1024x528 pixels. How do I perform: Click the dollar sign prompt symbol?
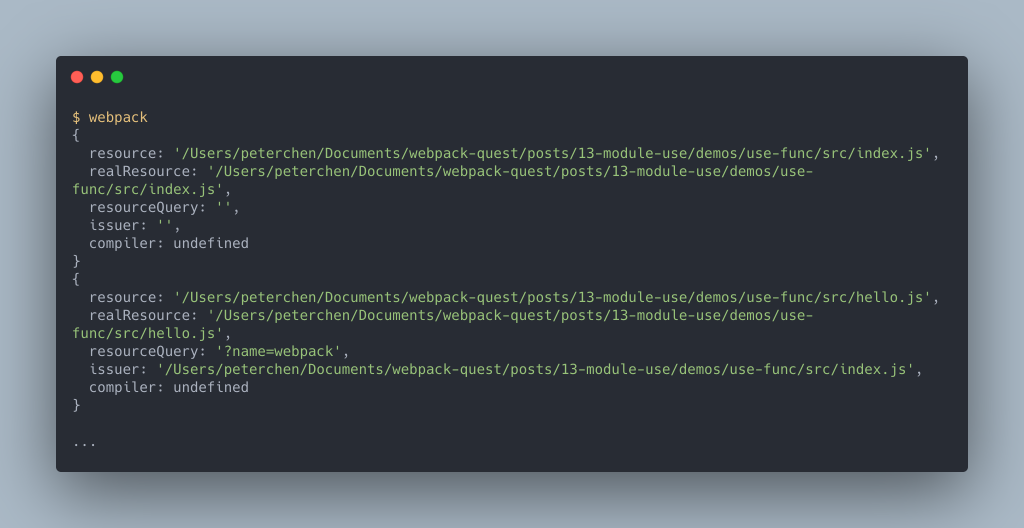76,118
